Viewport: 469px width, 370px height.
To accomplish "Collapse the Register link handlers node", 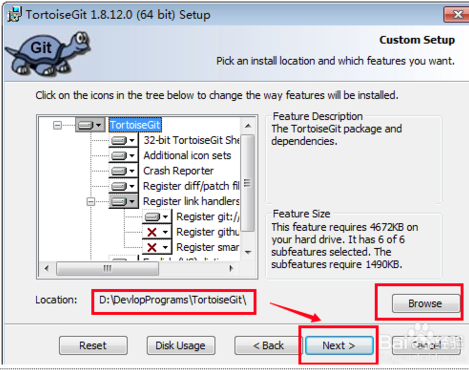I will [x=91, y=202].
